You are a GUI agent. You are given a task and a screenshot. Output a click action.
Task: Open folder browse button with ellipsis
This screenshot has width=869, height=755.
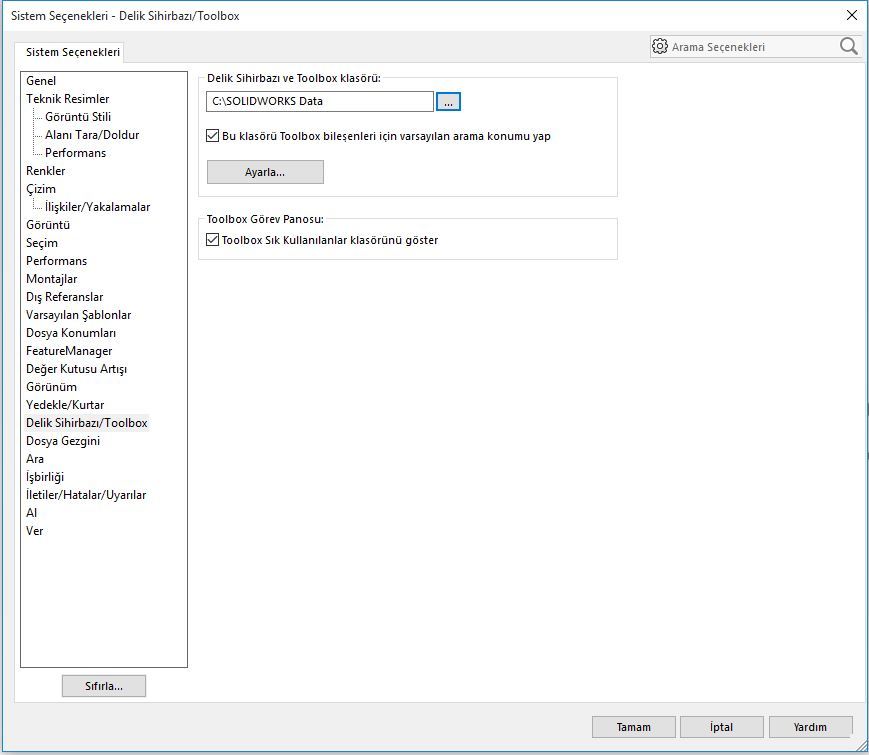point(448,101)
